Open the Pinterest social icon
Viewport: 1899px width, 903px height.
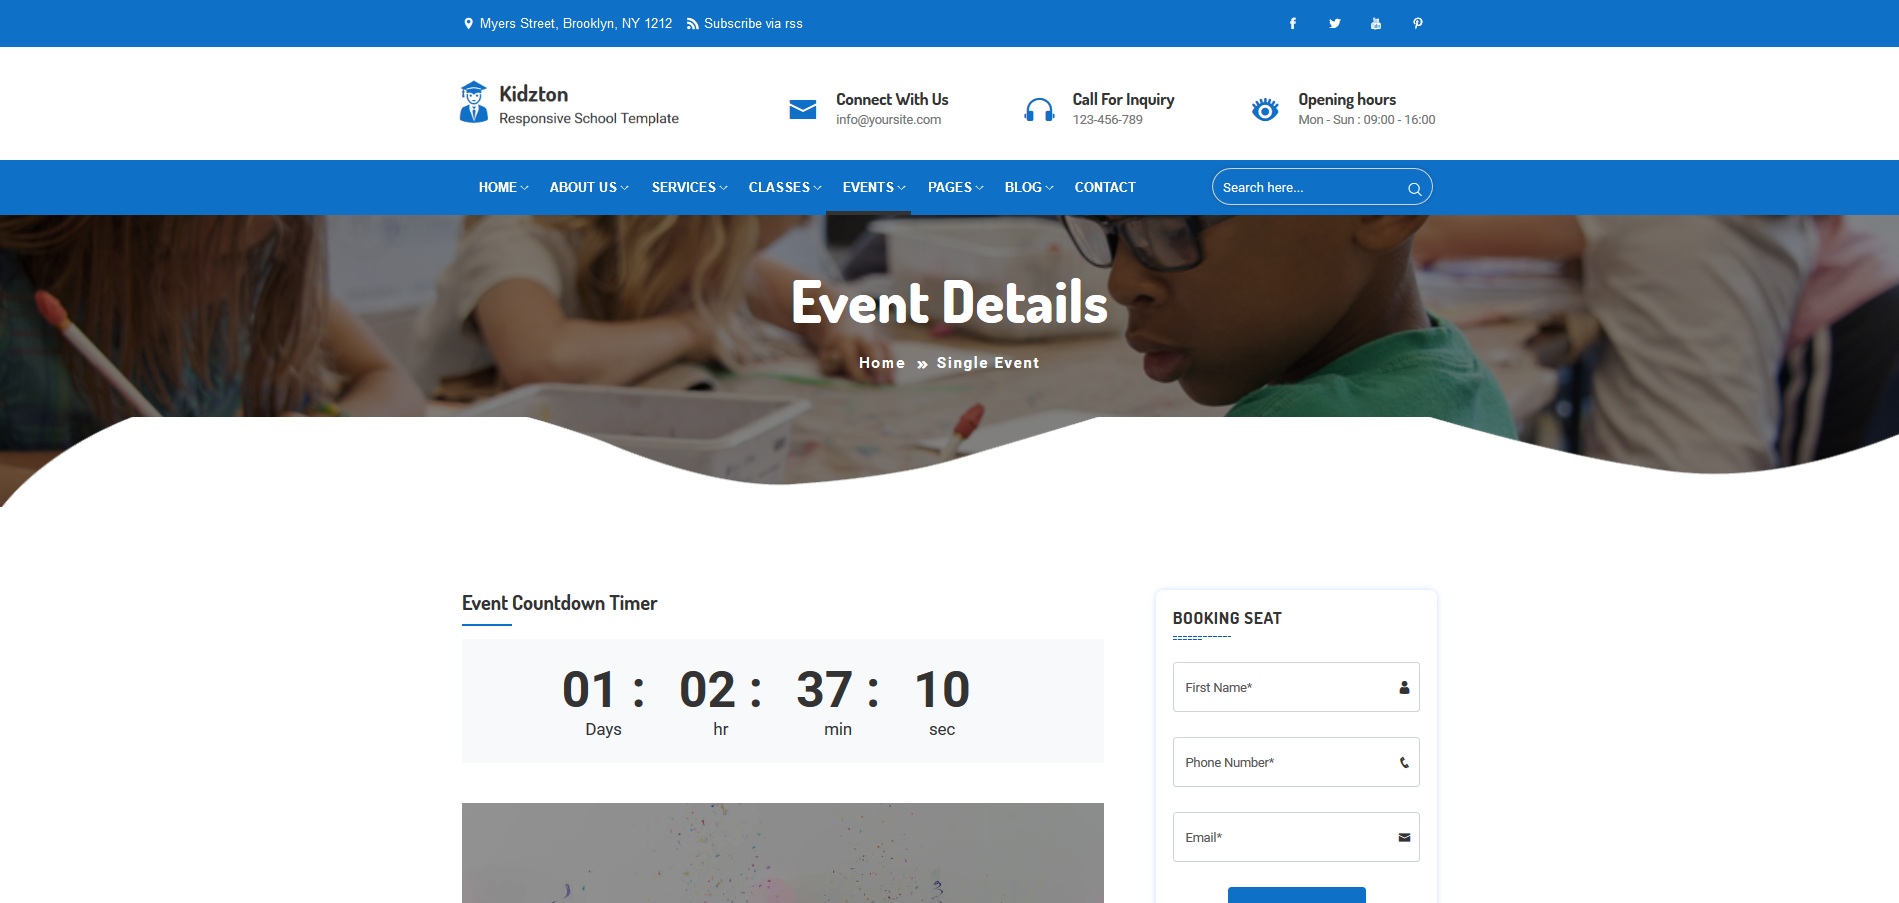(x=1418, y=23)
